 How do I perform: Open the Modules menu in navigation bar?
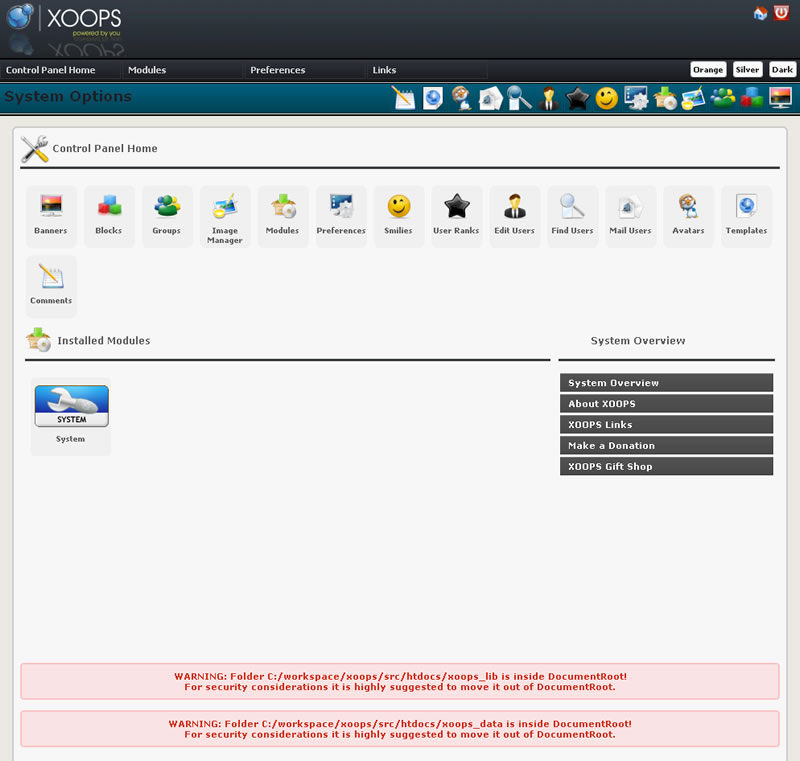pos(147,70)
